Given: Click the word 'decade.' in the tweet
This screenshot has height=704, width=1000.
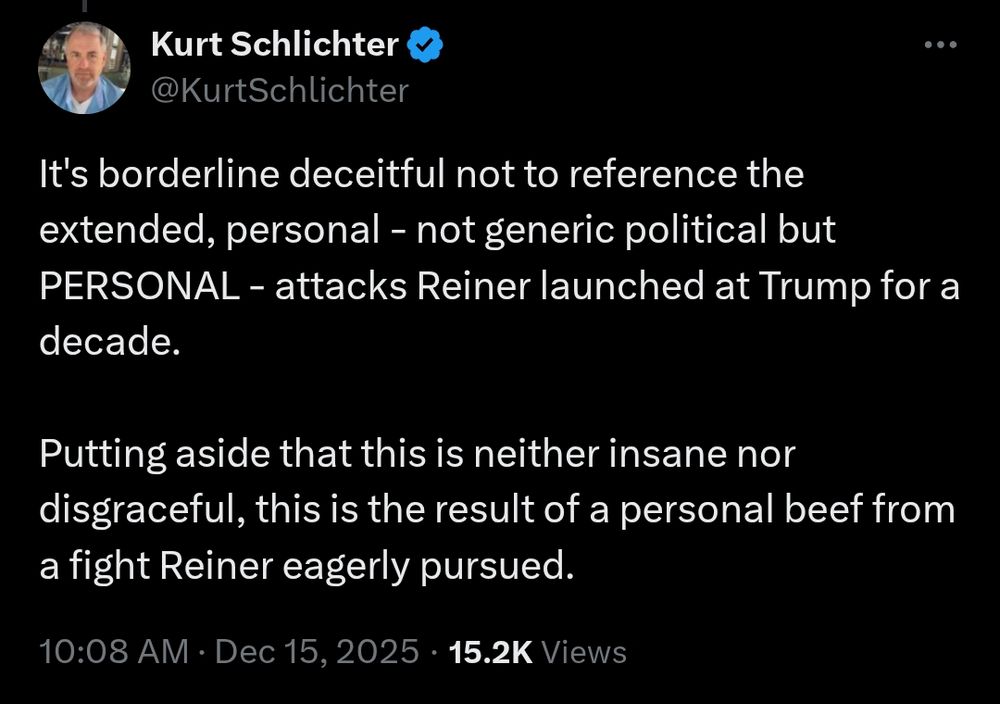Looking at the screenshot, I should (x=110, y=342).
